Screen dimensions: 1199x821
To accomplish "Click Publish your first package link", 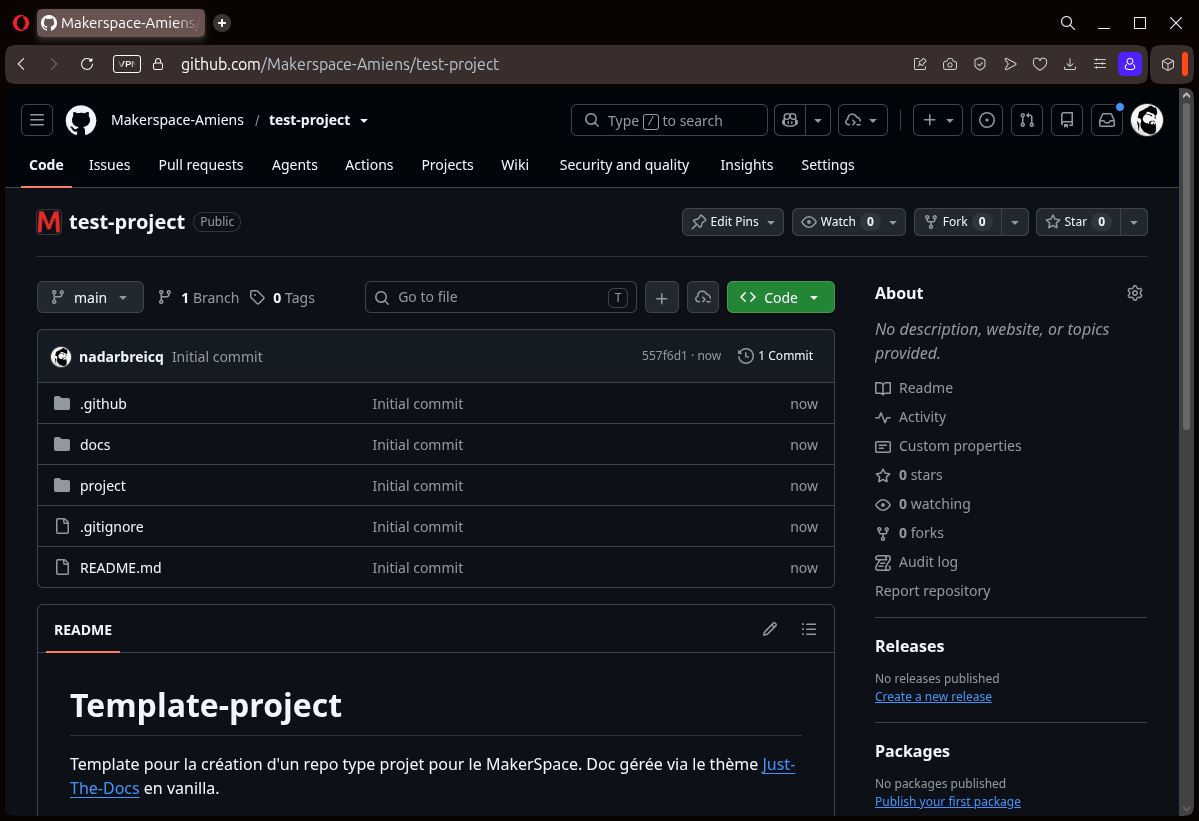I will click(x=947, y=801).
